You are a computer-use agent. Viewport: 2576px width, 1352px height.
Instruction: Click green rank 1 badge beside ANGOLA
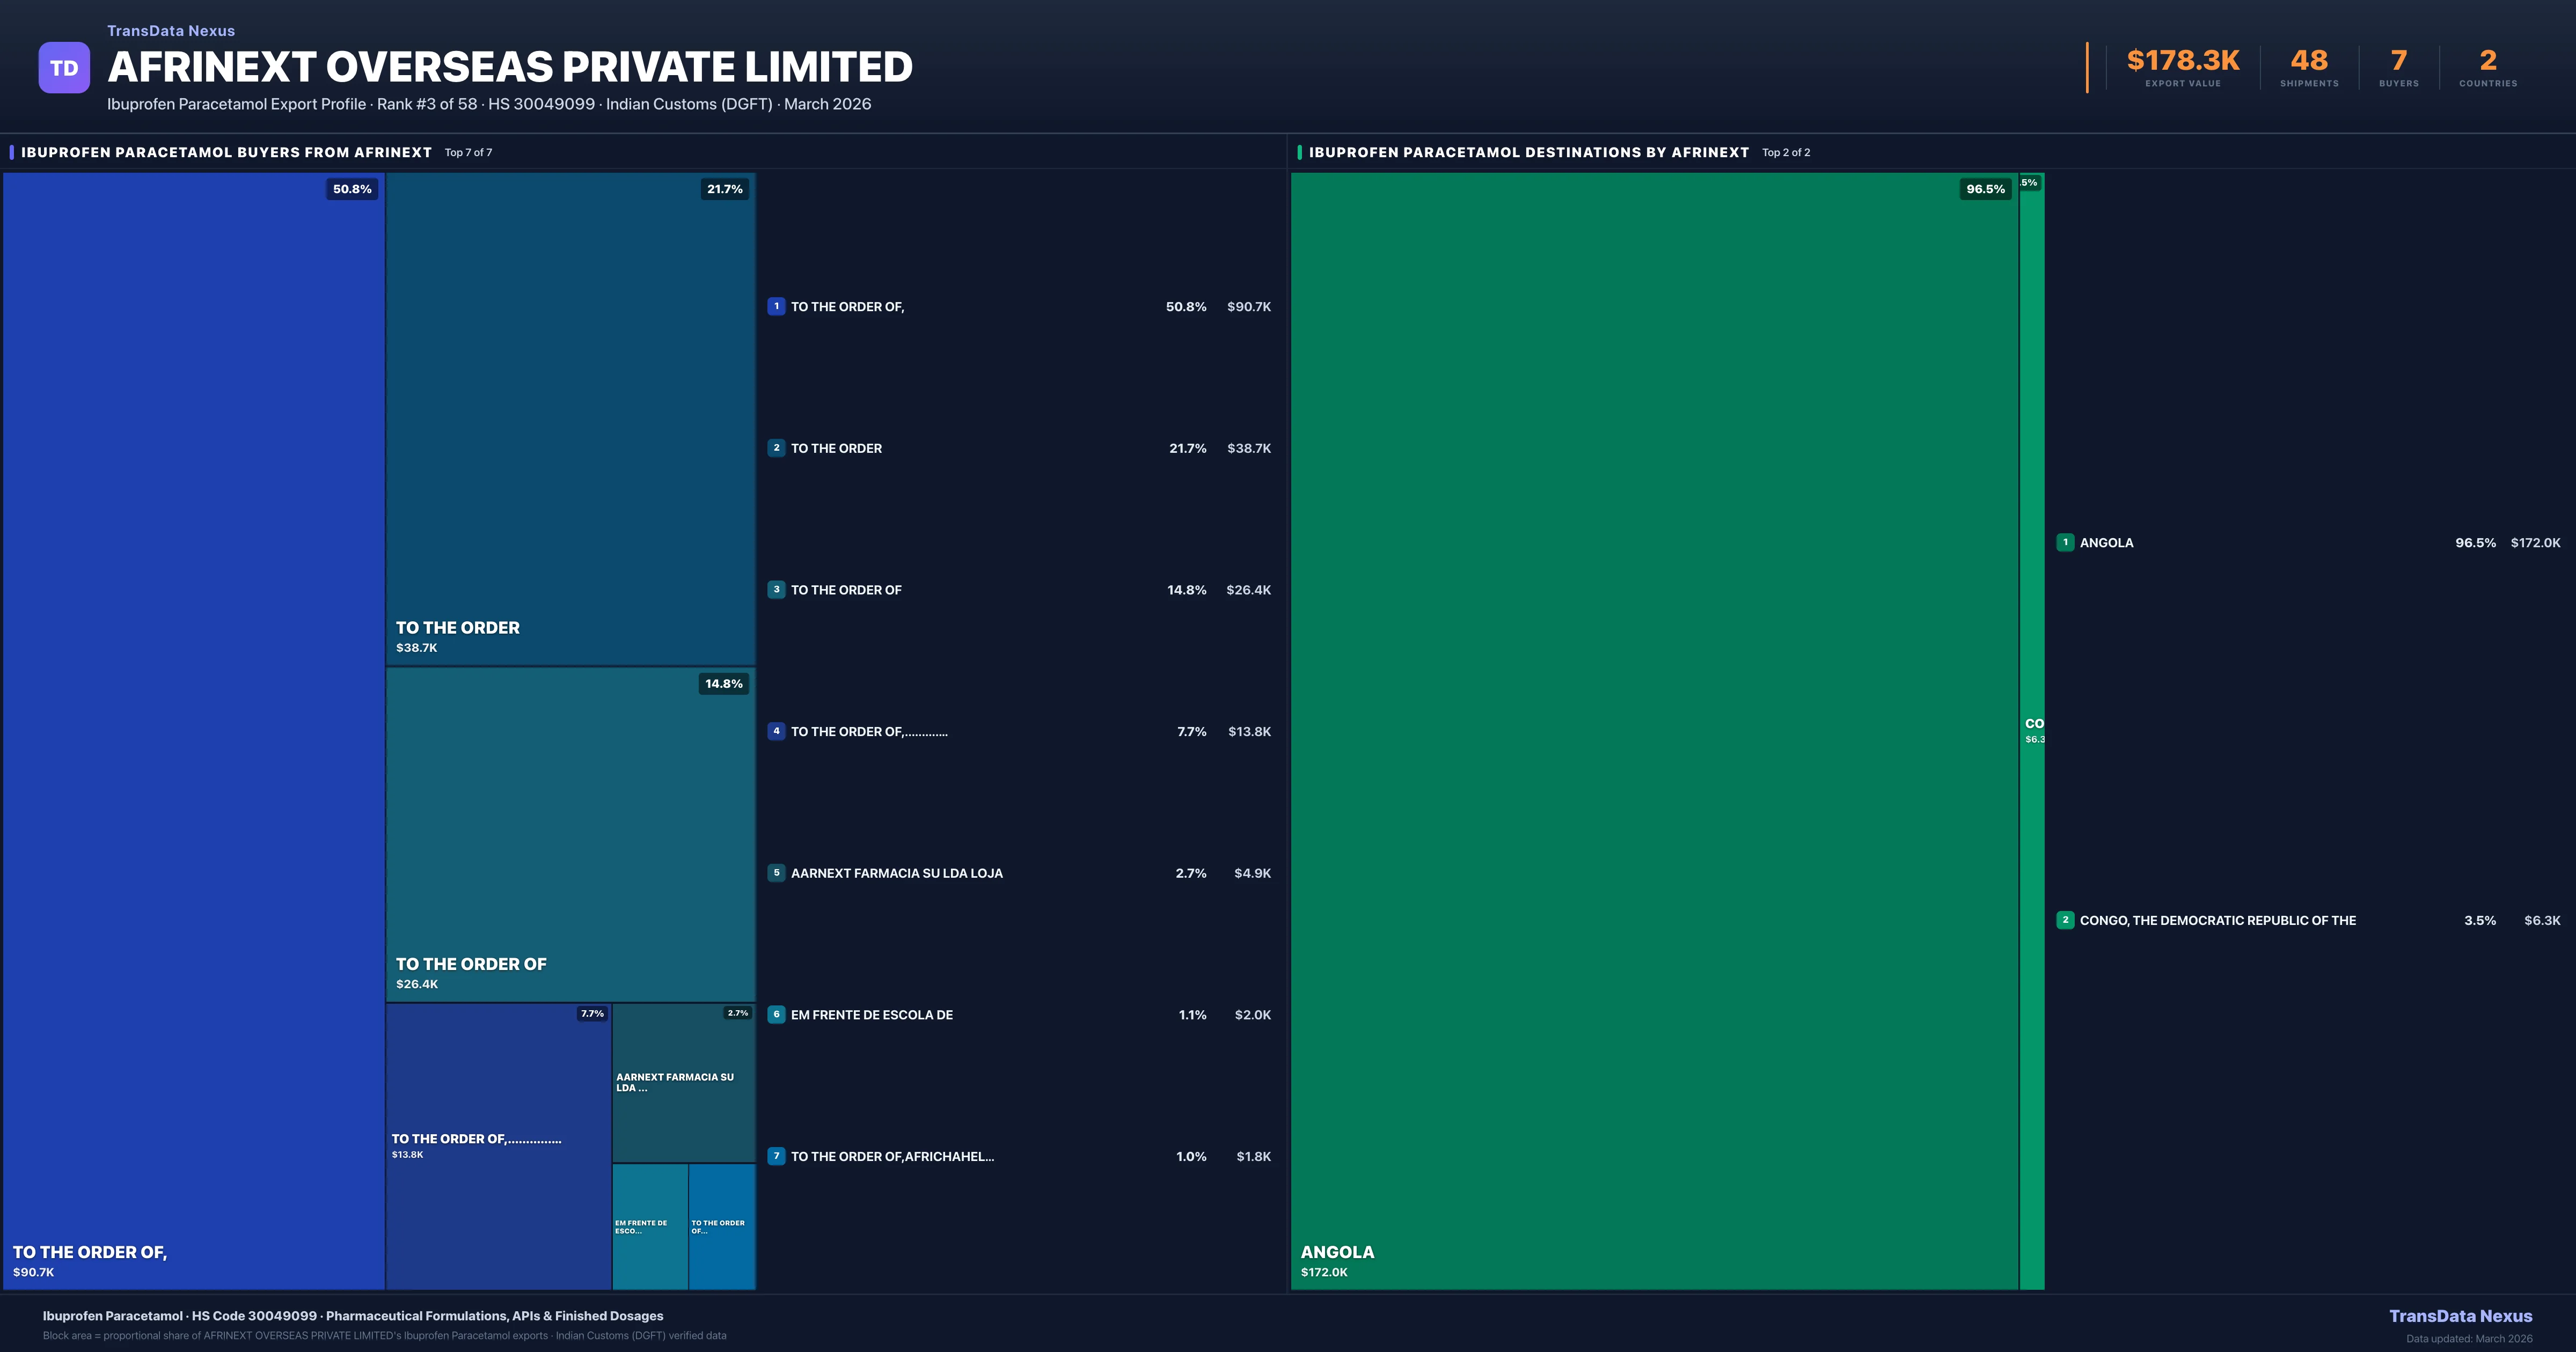tap(2065, 542)
